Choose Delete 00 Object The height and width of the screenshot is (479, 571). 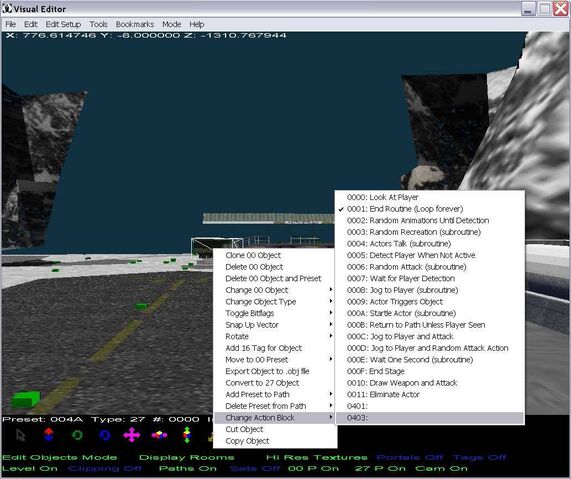(x=274, y=267)
